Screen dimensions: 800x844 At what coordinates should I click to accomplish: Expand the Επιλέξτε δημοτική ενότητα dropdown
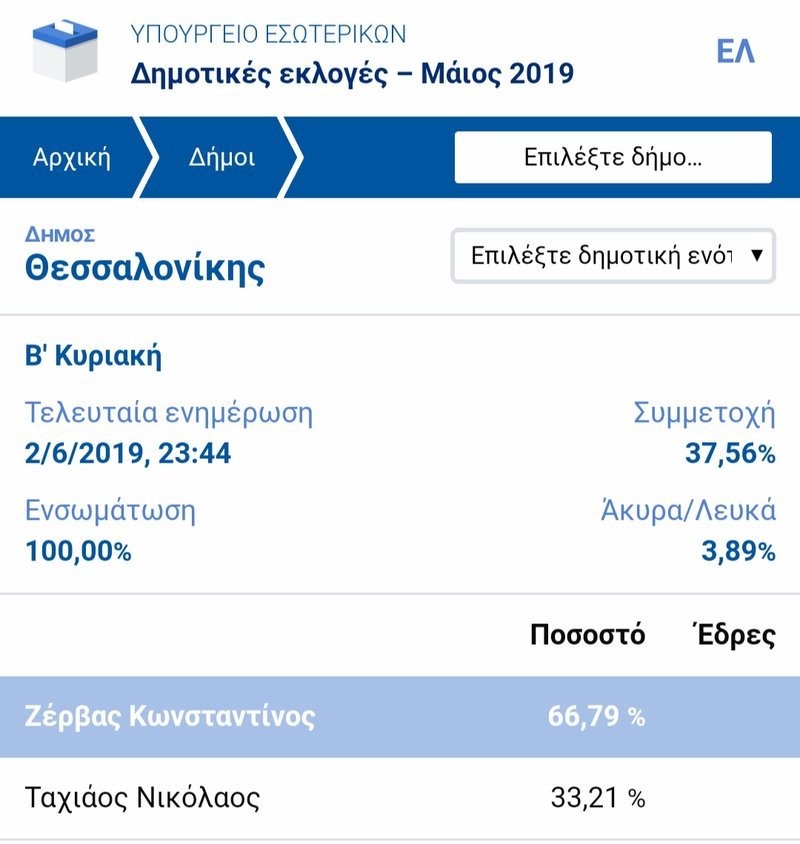point(612,255)
